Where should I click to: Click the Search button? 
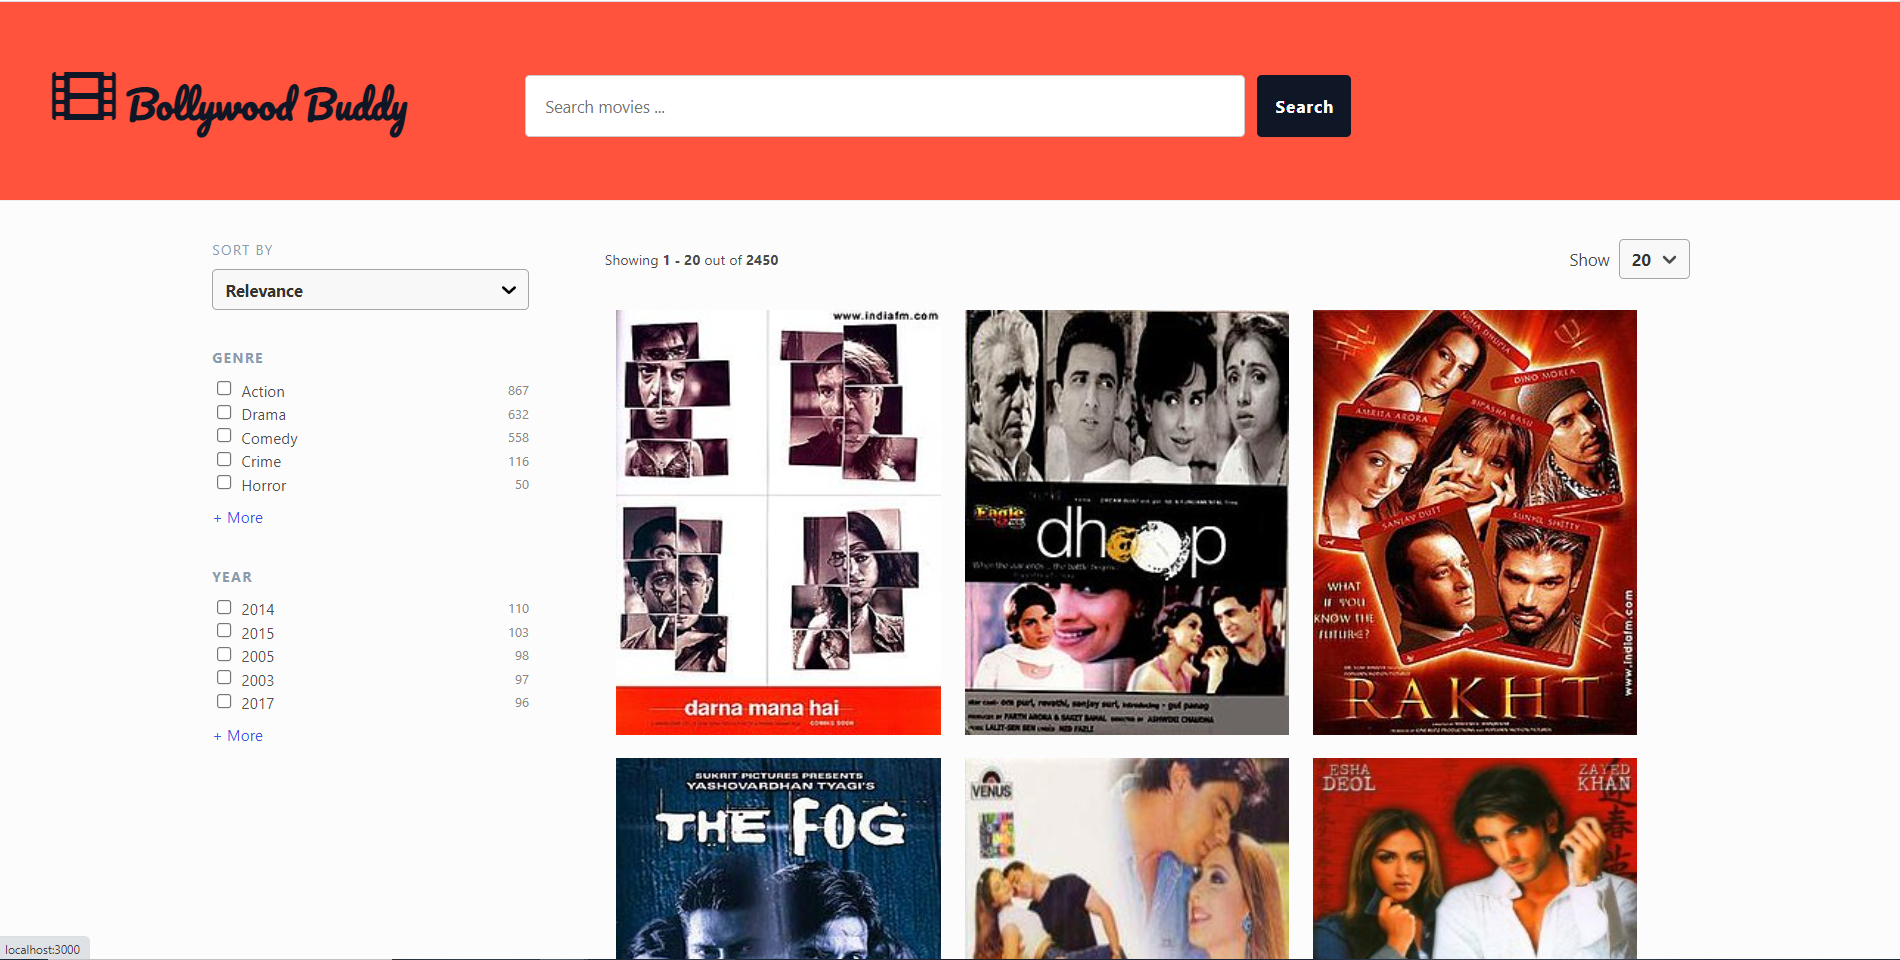pos(1303,106)
